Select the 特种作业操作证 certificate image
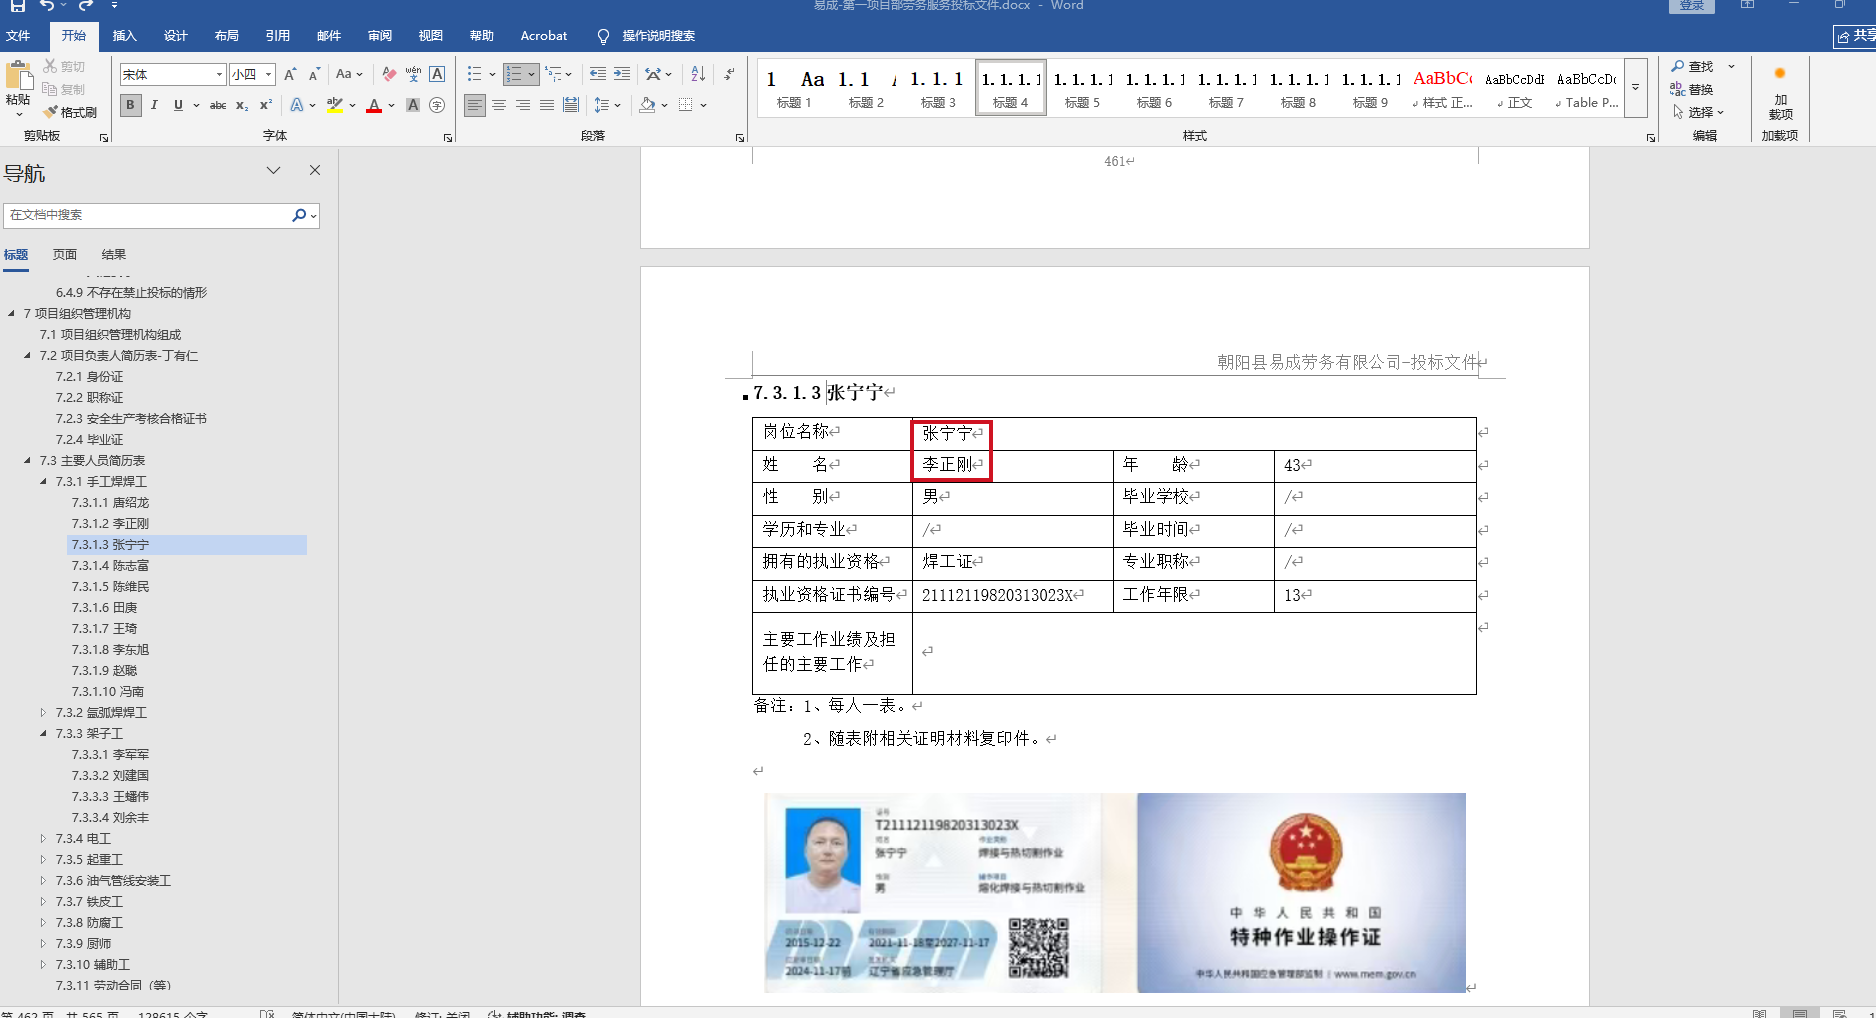The width and height of the screenshot is (1876, 1018). coord(1114,892)
